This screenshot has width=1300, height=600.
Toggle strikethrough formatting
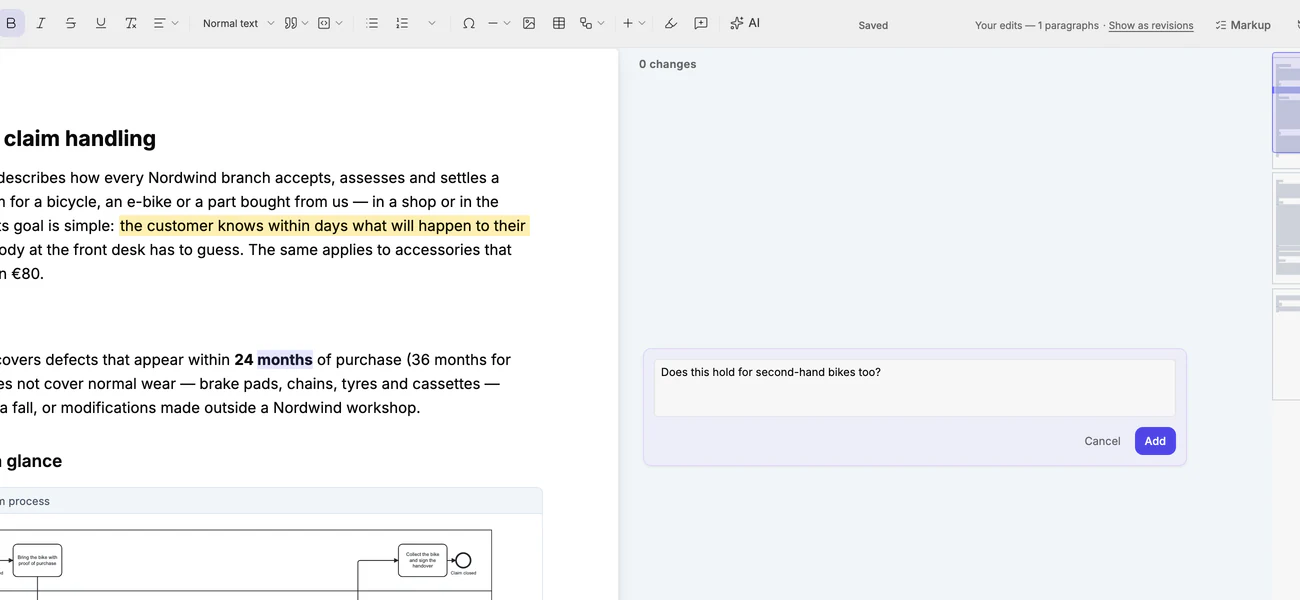coord(71,23)
